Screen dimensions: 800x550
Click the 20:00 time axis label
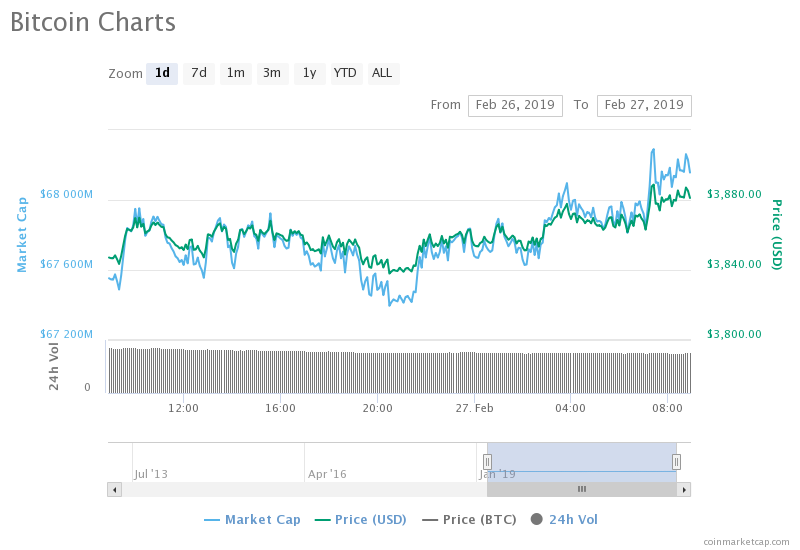378,408
